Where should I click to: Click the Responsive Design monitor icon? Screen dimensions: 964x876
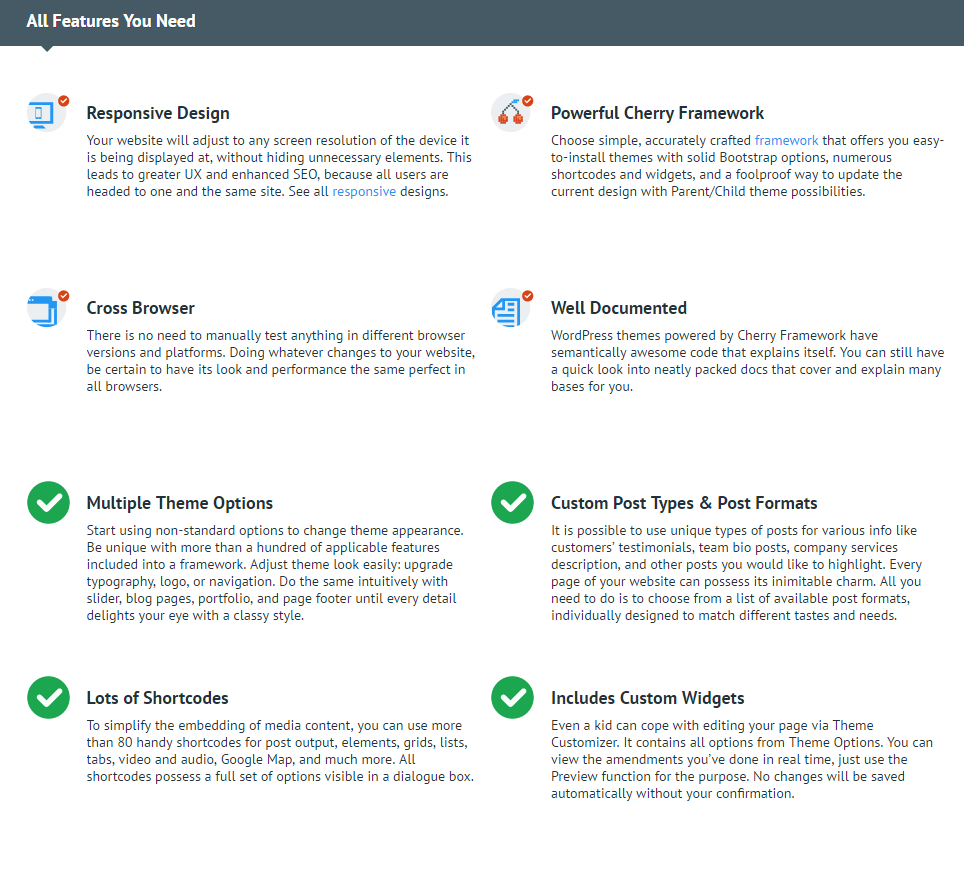click(x=46, y=113)
